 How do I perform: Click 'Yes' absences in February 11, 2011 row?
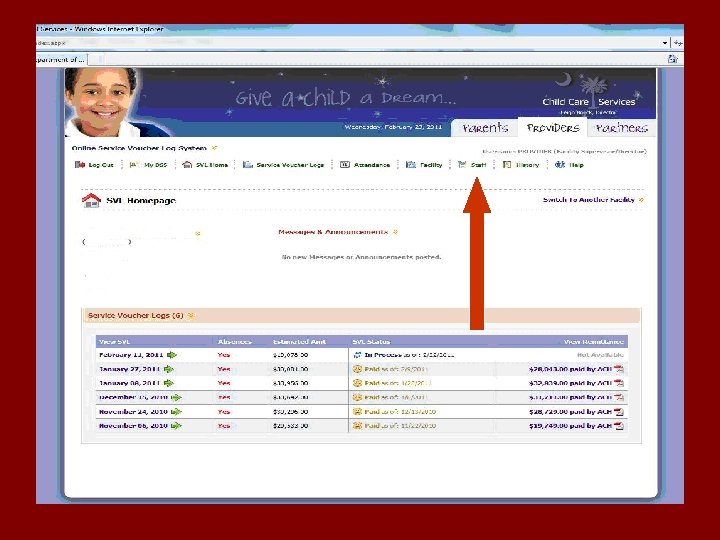tap(224, 355)
